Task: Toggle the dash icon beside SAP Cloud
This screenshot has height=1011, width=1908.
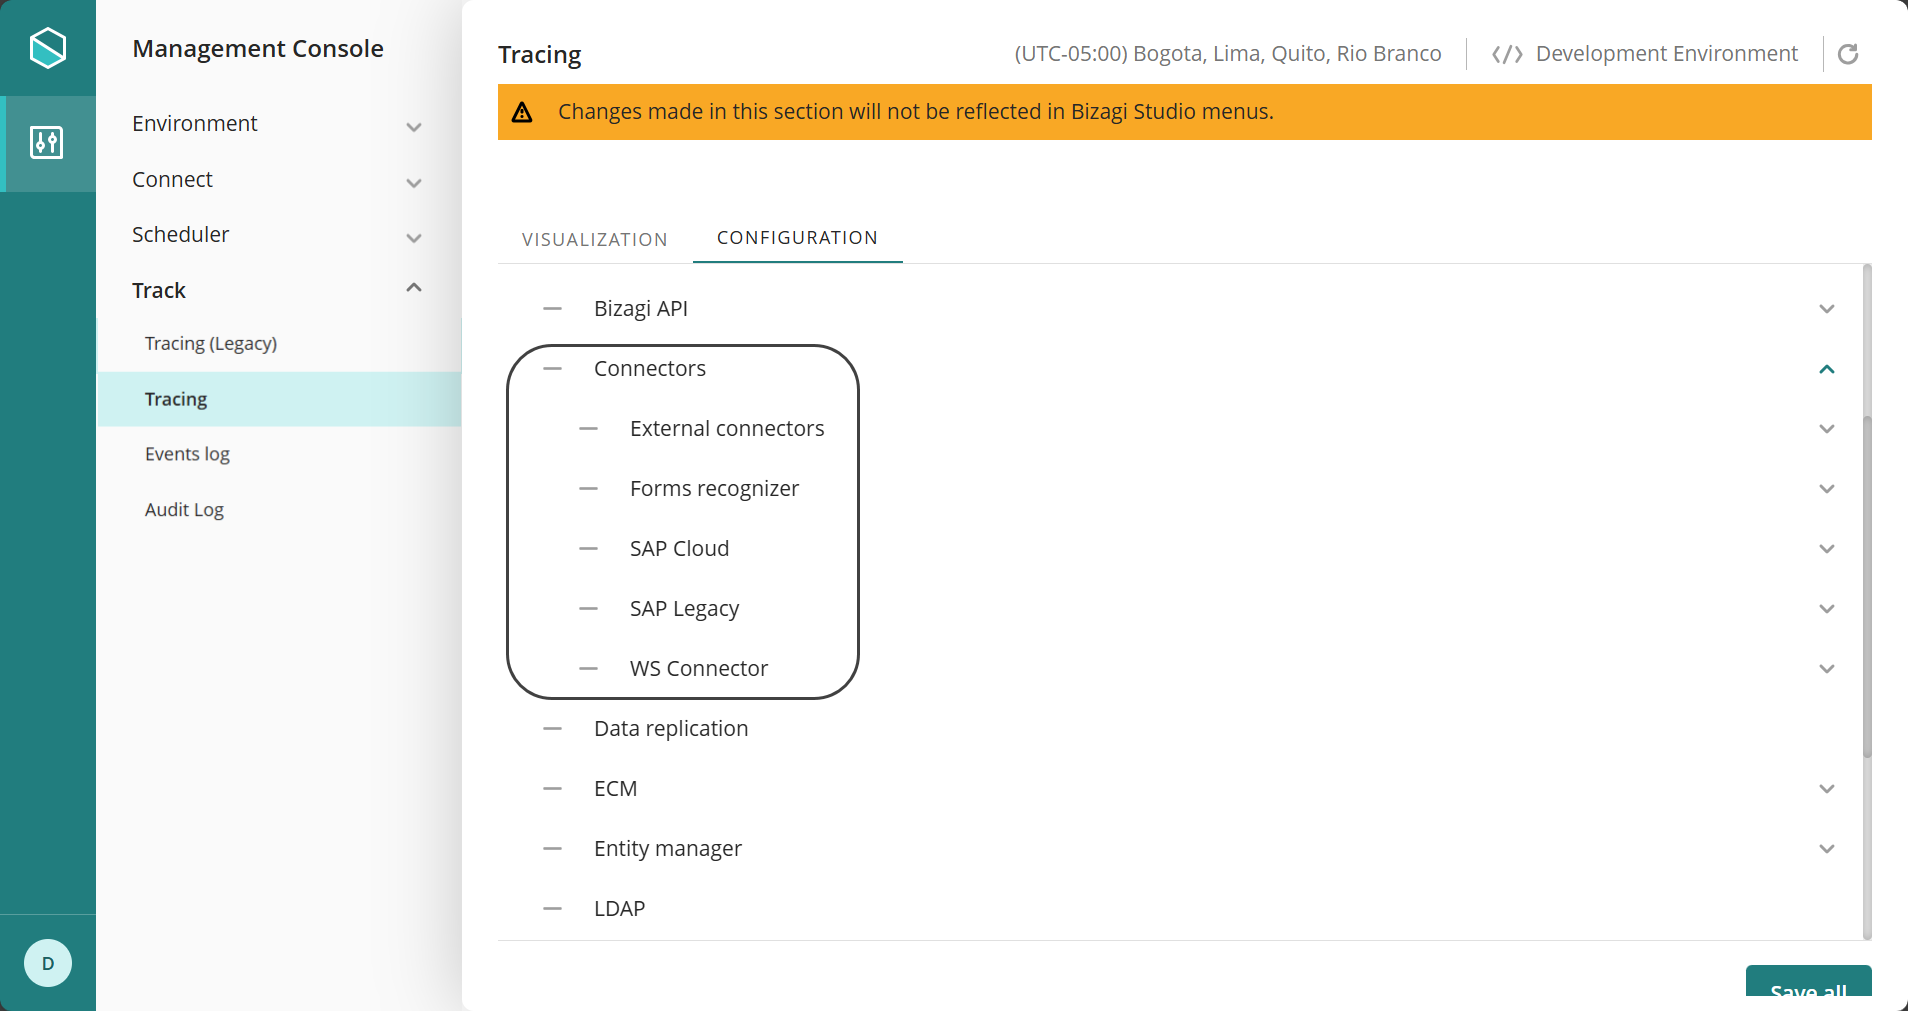Action: 588,549
